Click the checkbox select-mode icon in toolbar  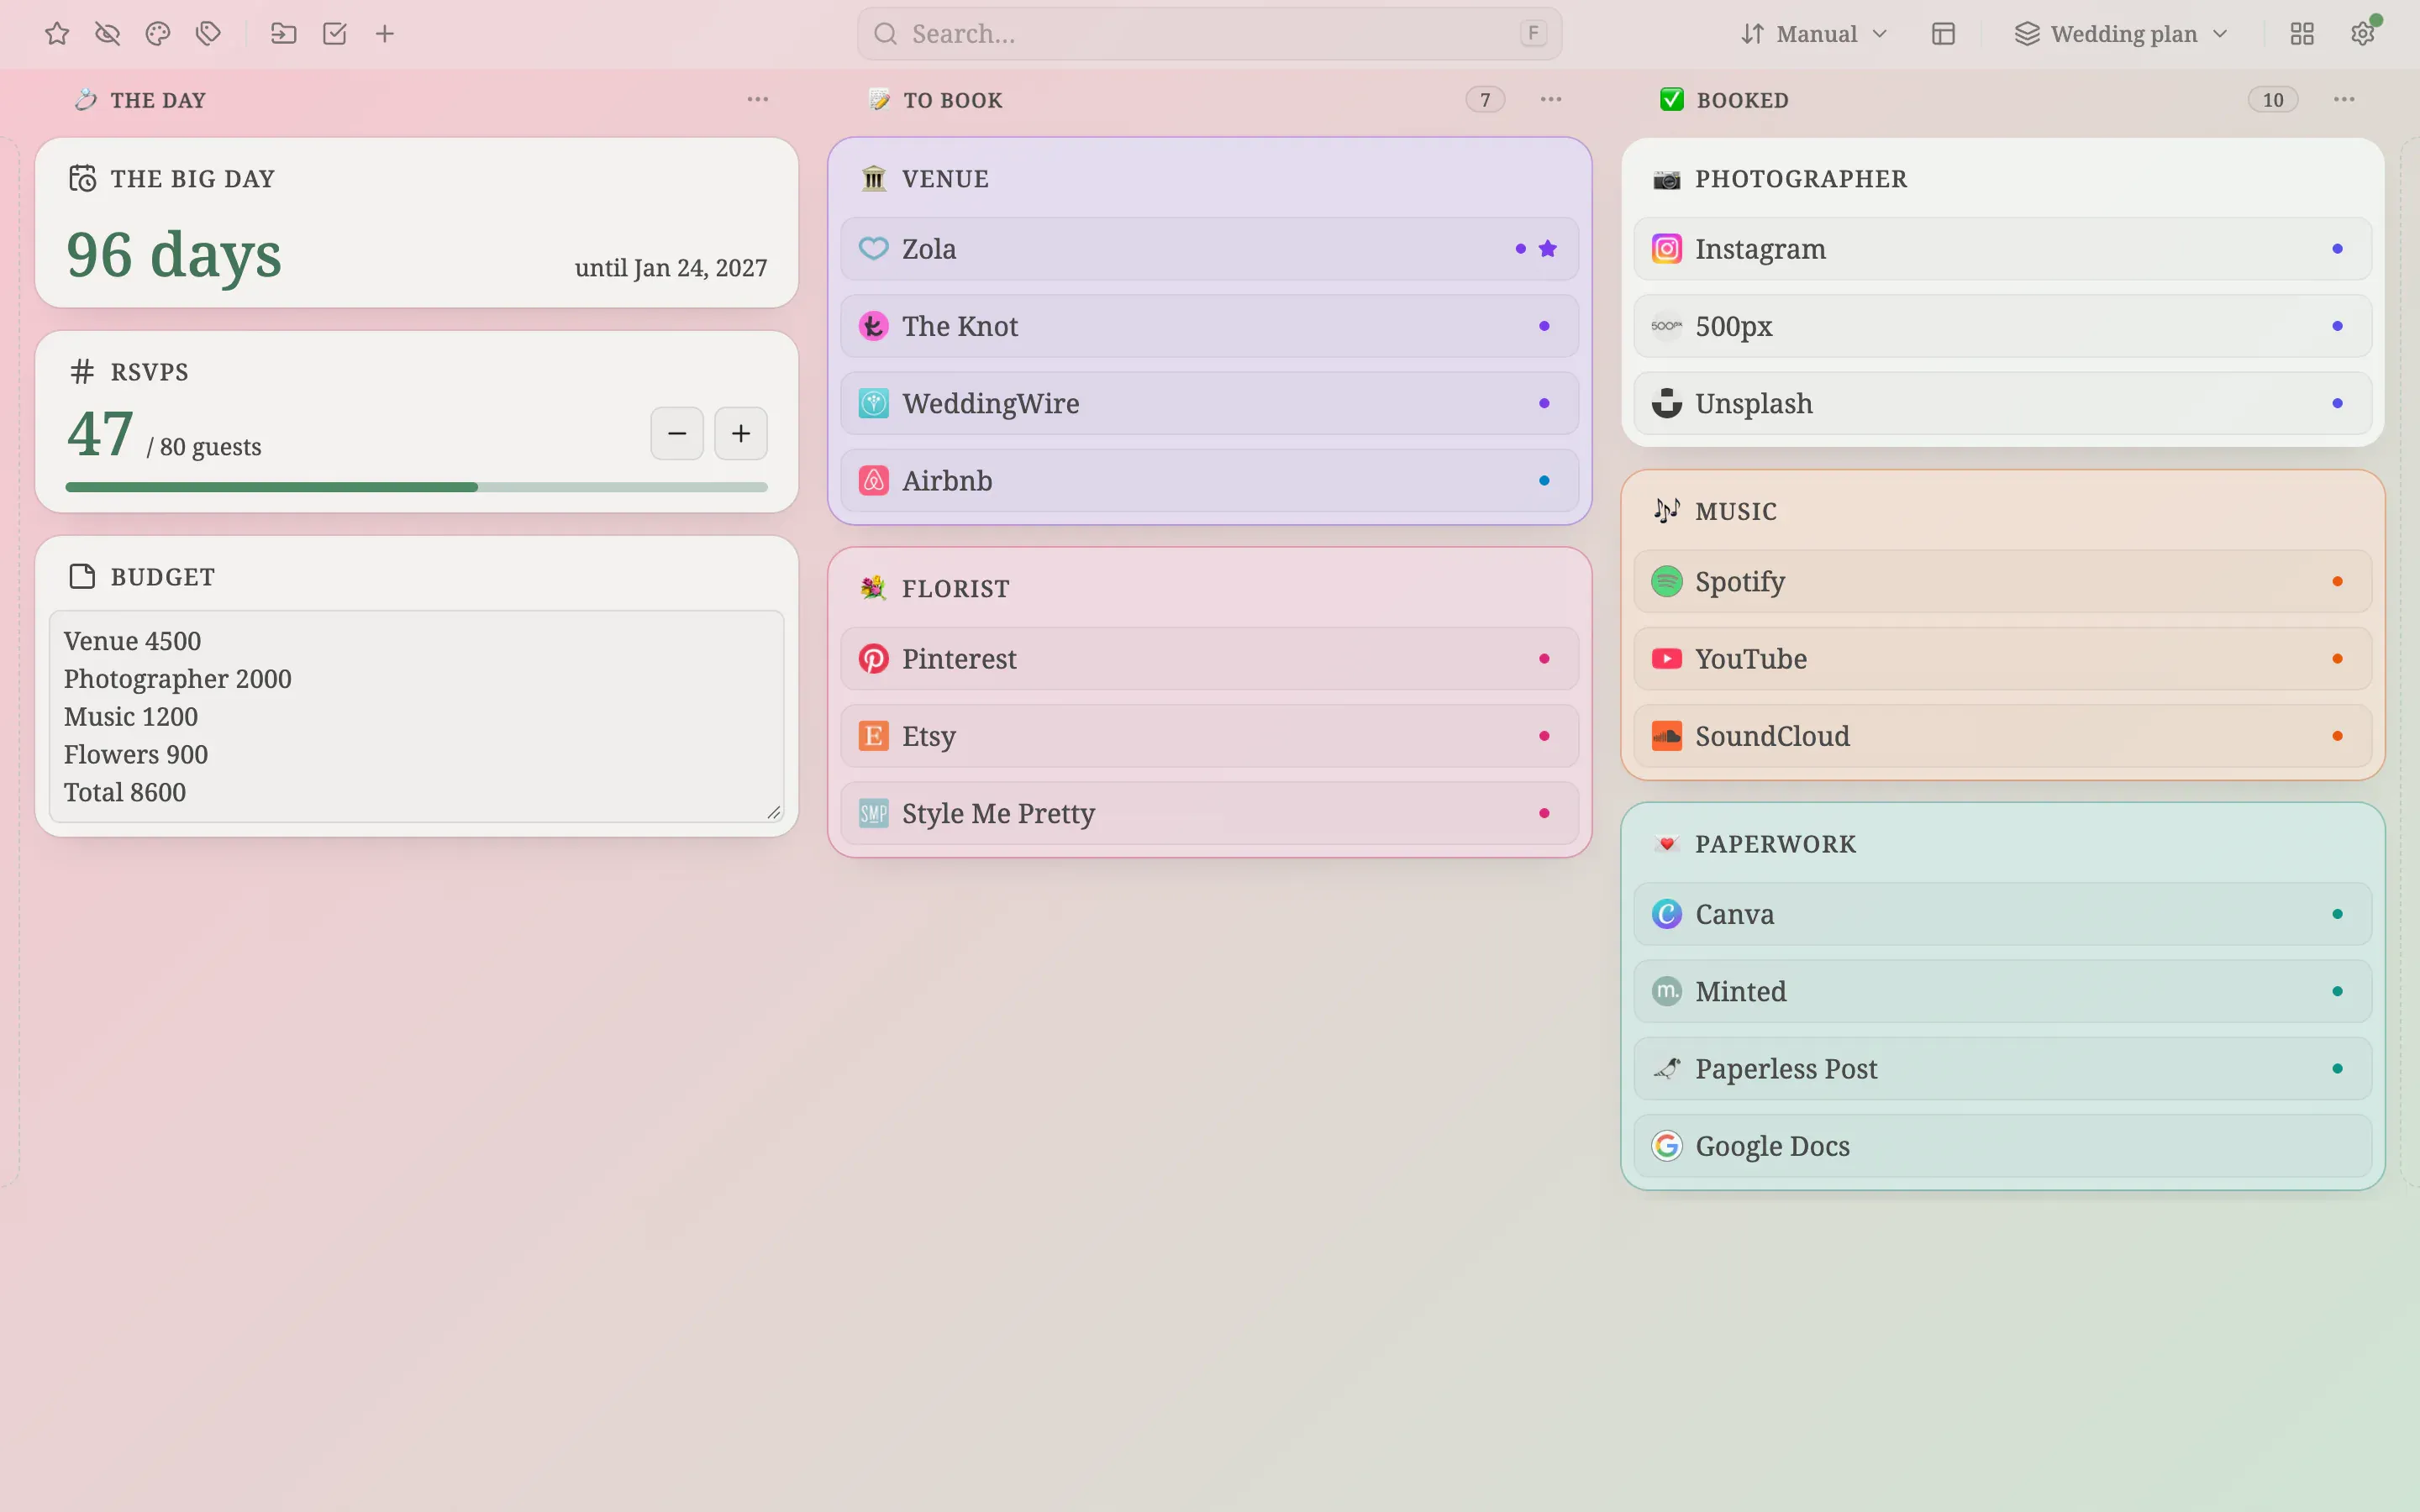point(335,34)
